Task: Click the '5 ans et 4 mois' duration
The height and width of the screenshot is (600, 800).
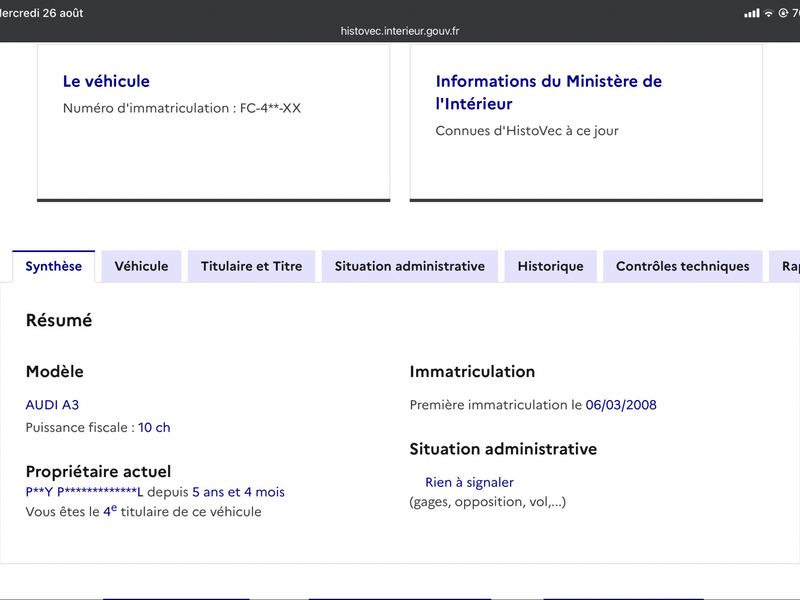Action: point(238,492)
